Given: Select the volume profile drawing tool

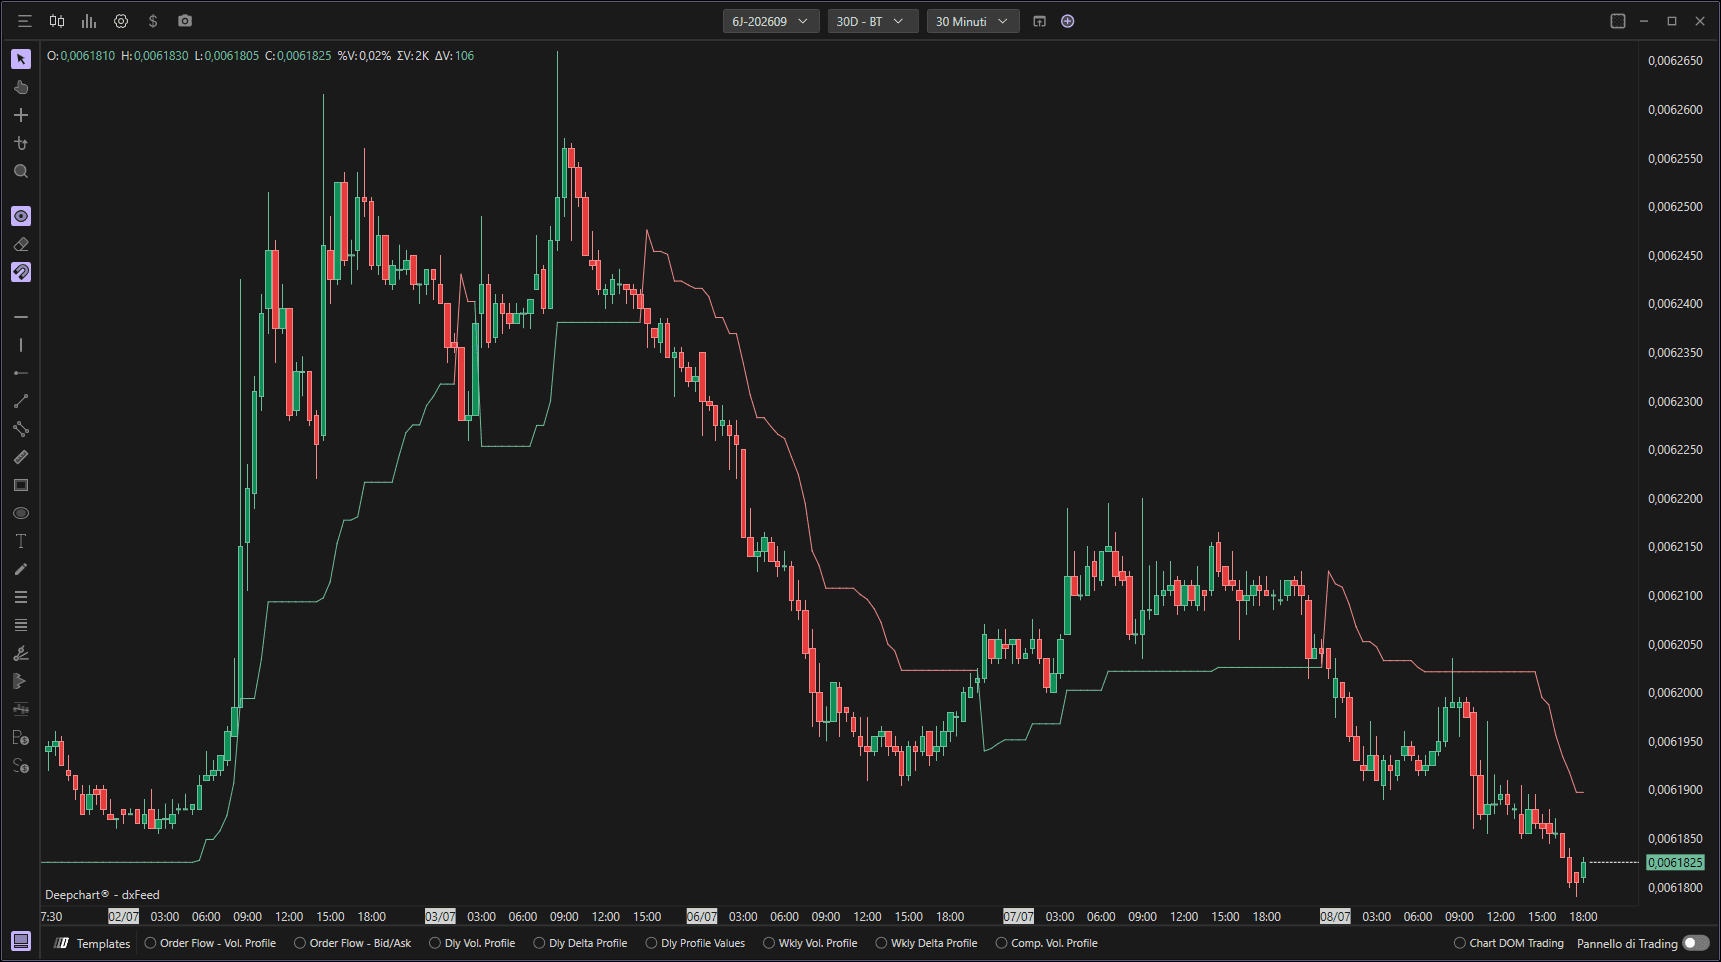Looking at the screenshot, I should click(x=21, y=681).
